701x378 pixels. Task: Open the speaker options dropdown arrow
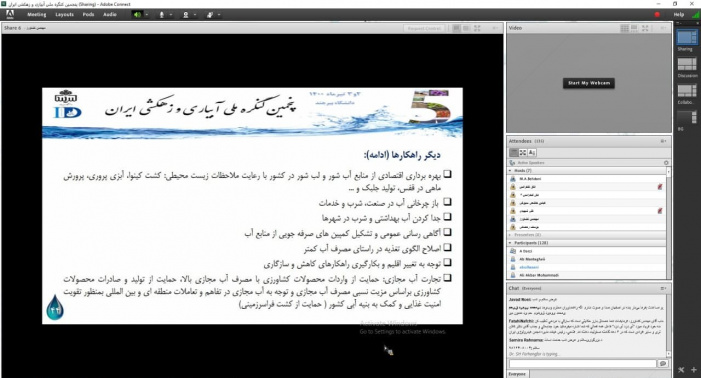147,15
